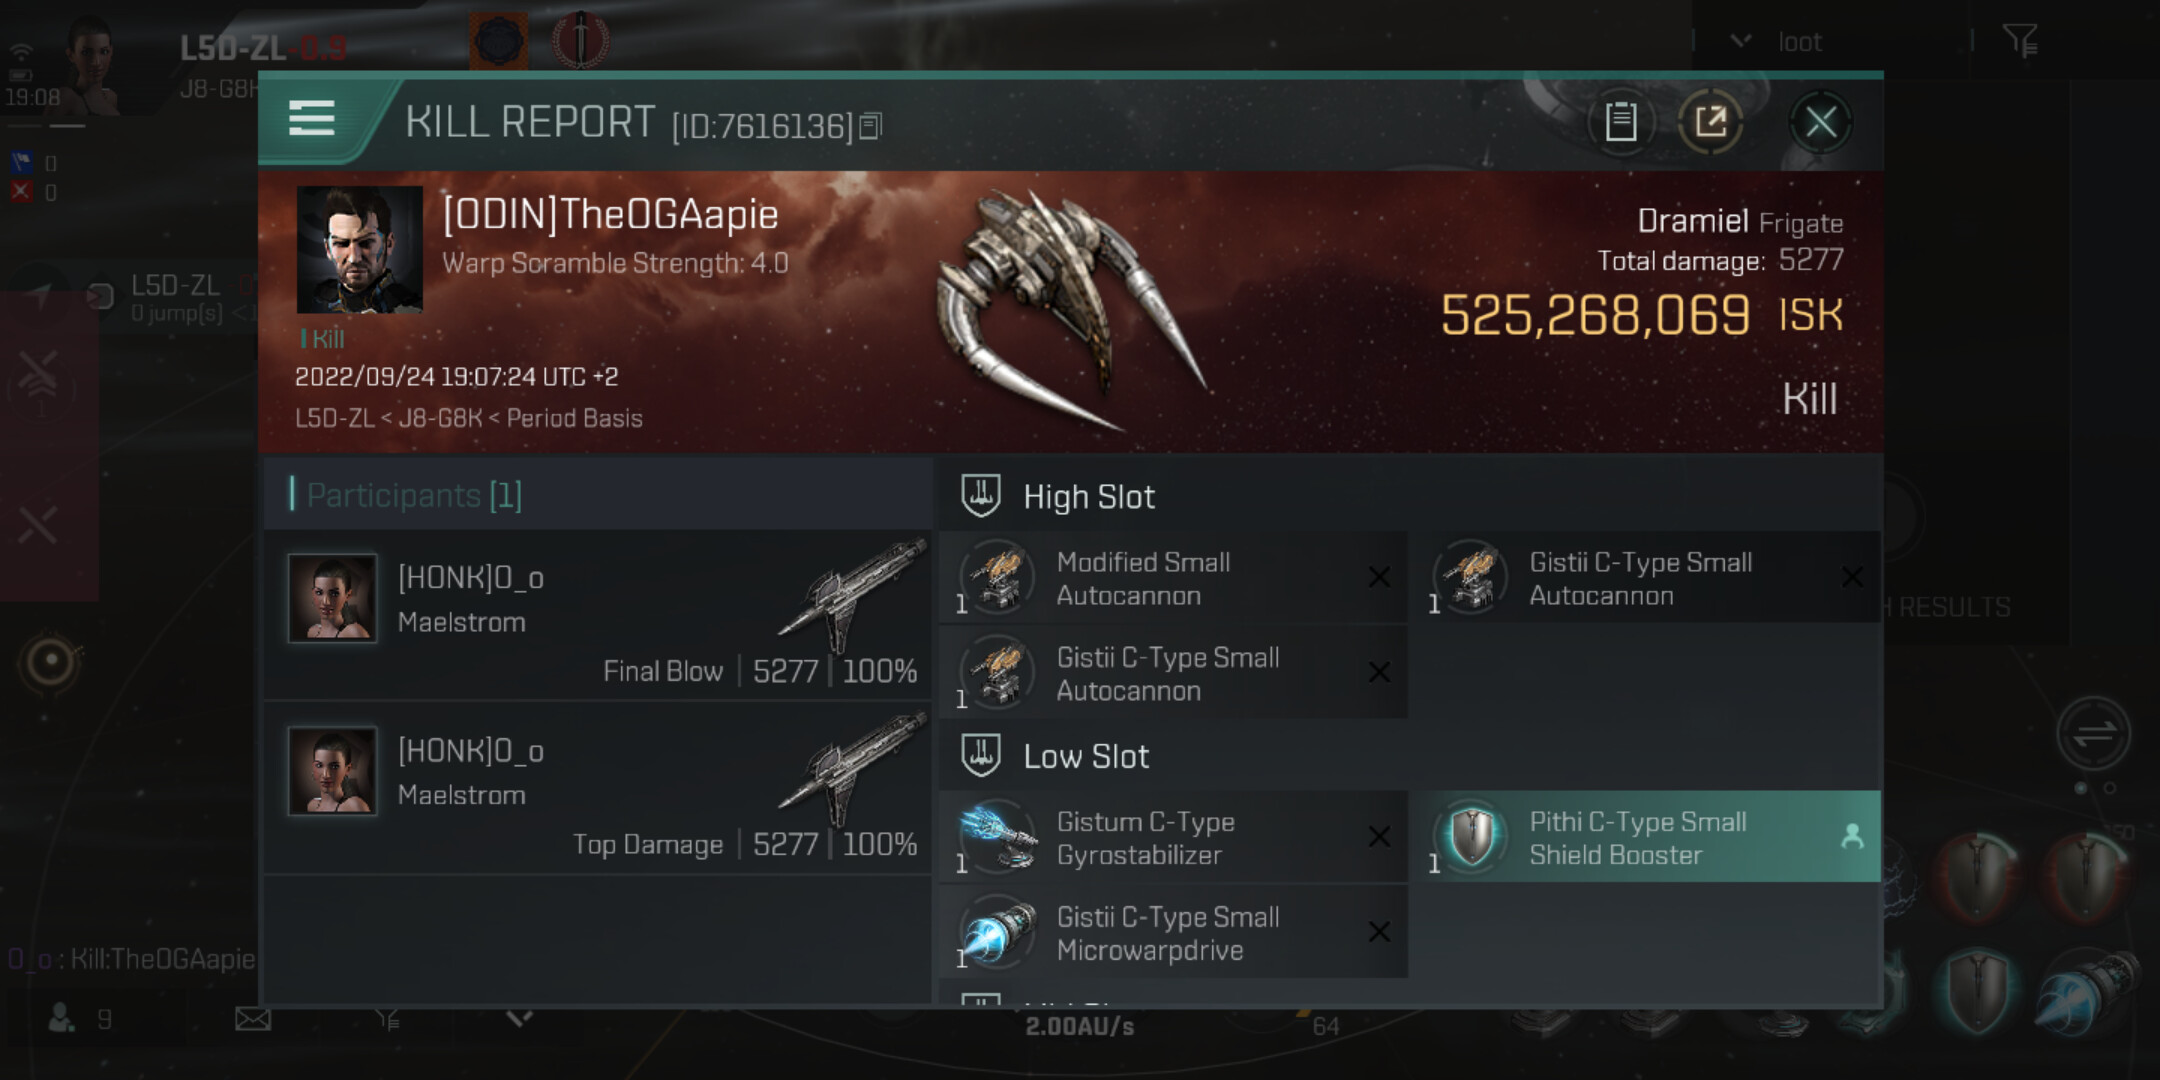The height and width of the screenshot is (1080, 2160).
Task: Open the loot filter dropdown
Action: coord(1741,41)
